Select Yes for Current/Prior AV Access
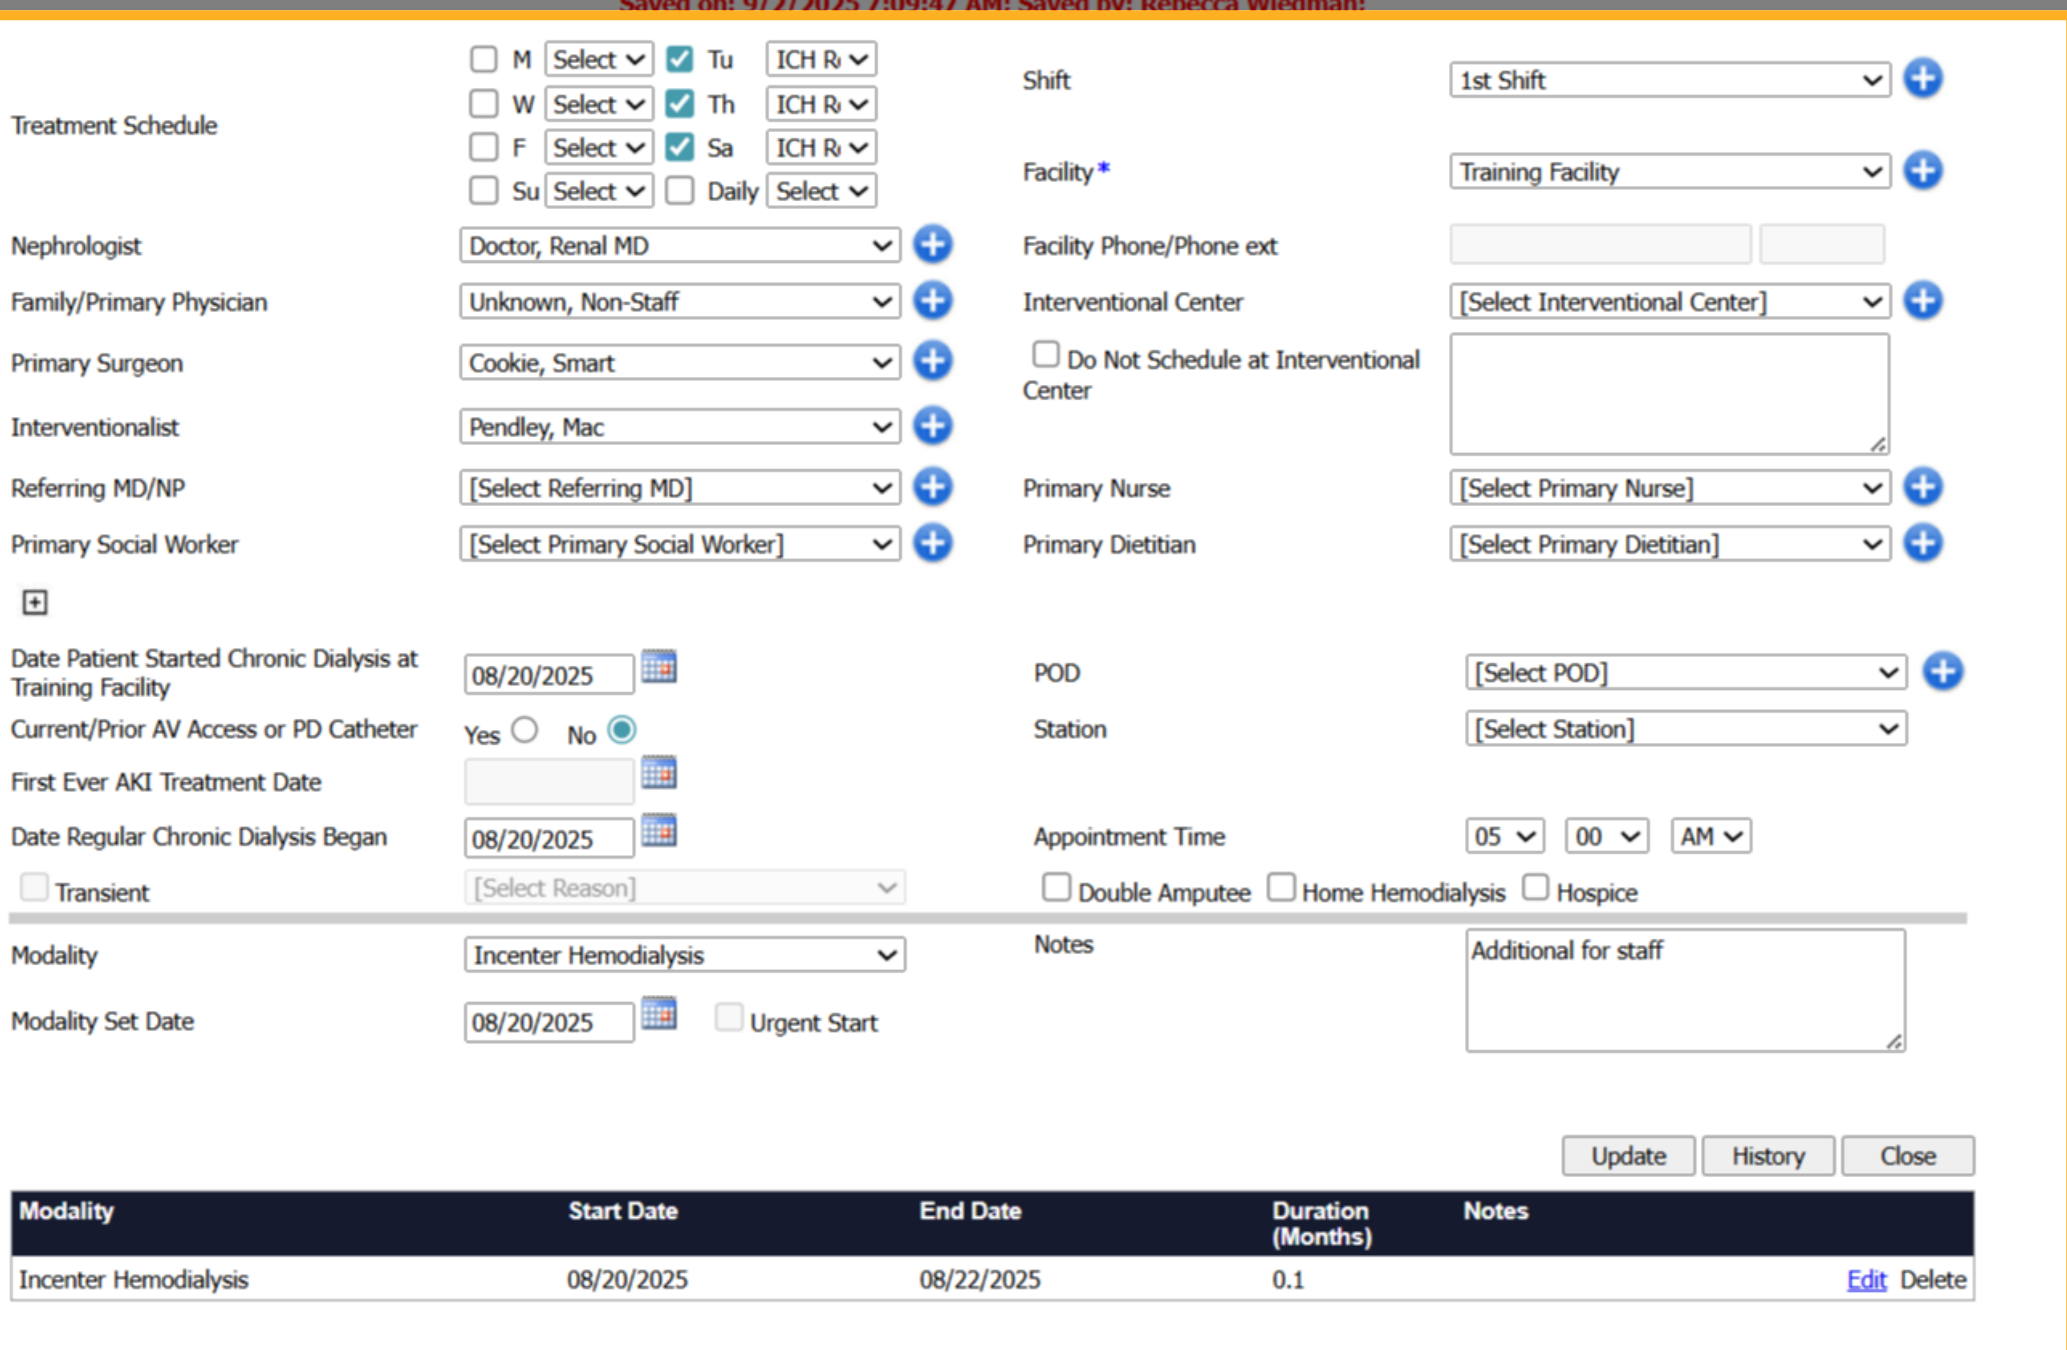The height and width of the screenshot is (1350, 2067). click(x=525, y=730)
